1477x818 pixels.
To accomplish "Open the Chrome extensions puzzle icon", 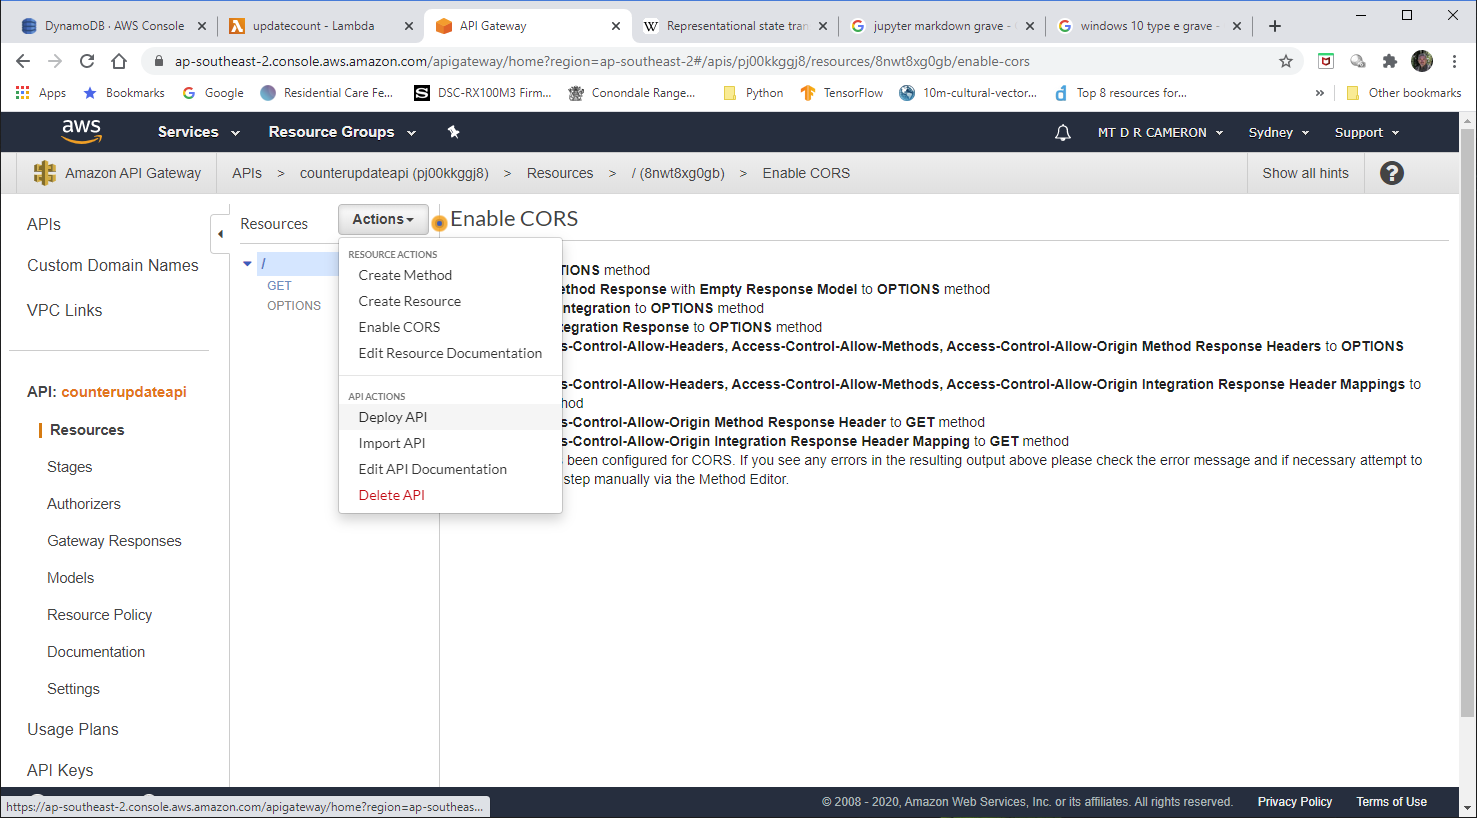I will tap(1390, 61).
